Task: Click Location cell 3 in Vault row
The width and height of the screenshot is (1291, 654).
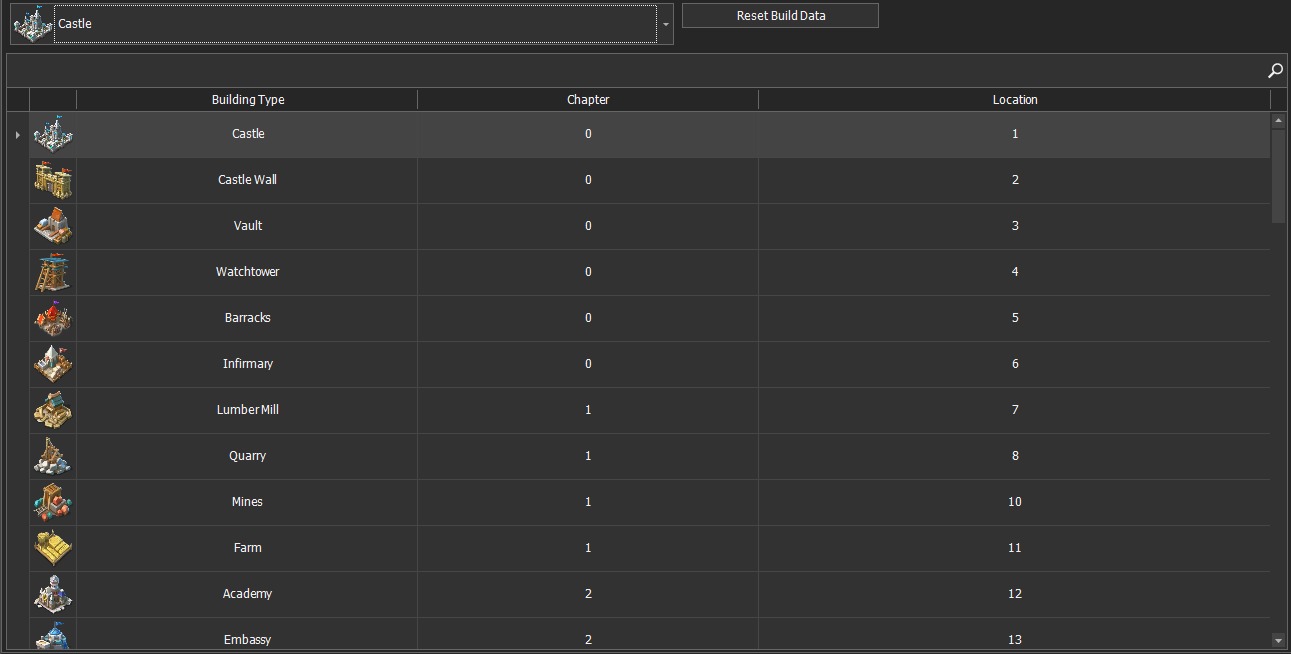Action: pyautogui.click(x=1015, y=226)
